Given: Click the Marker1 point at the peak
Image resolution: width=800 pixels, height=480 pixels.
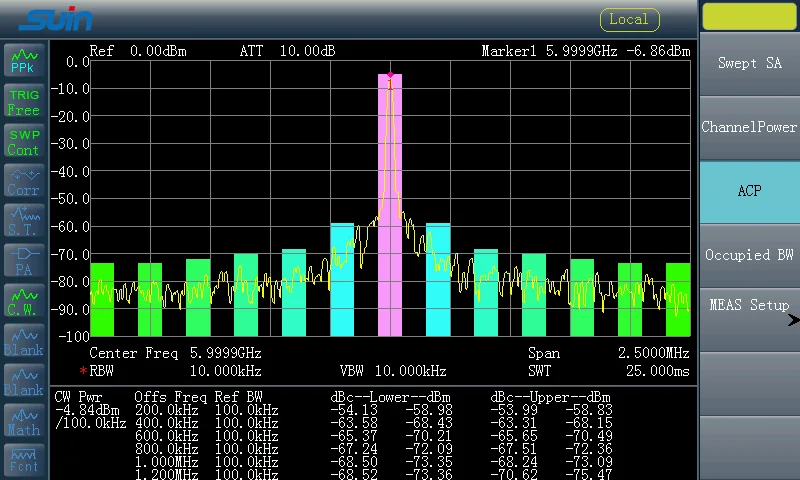Looking at the screenshot, I should (x=390, y=75).
